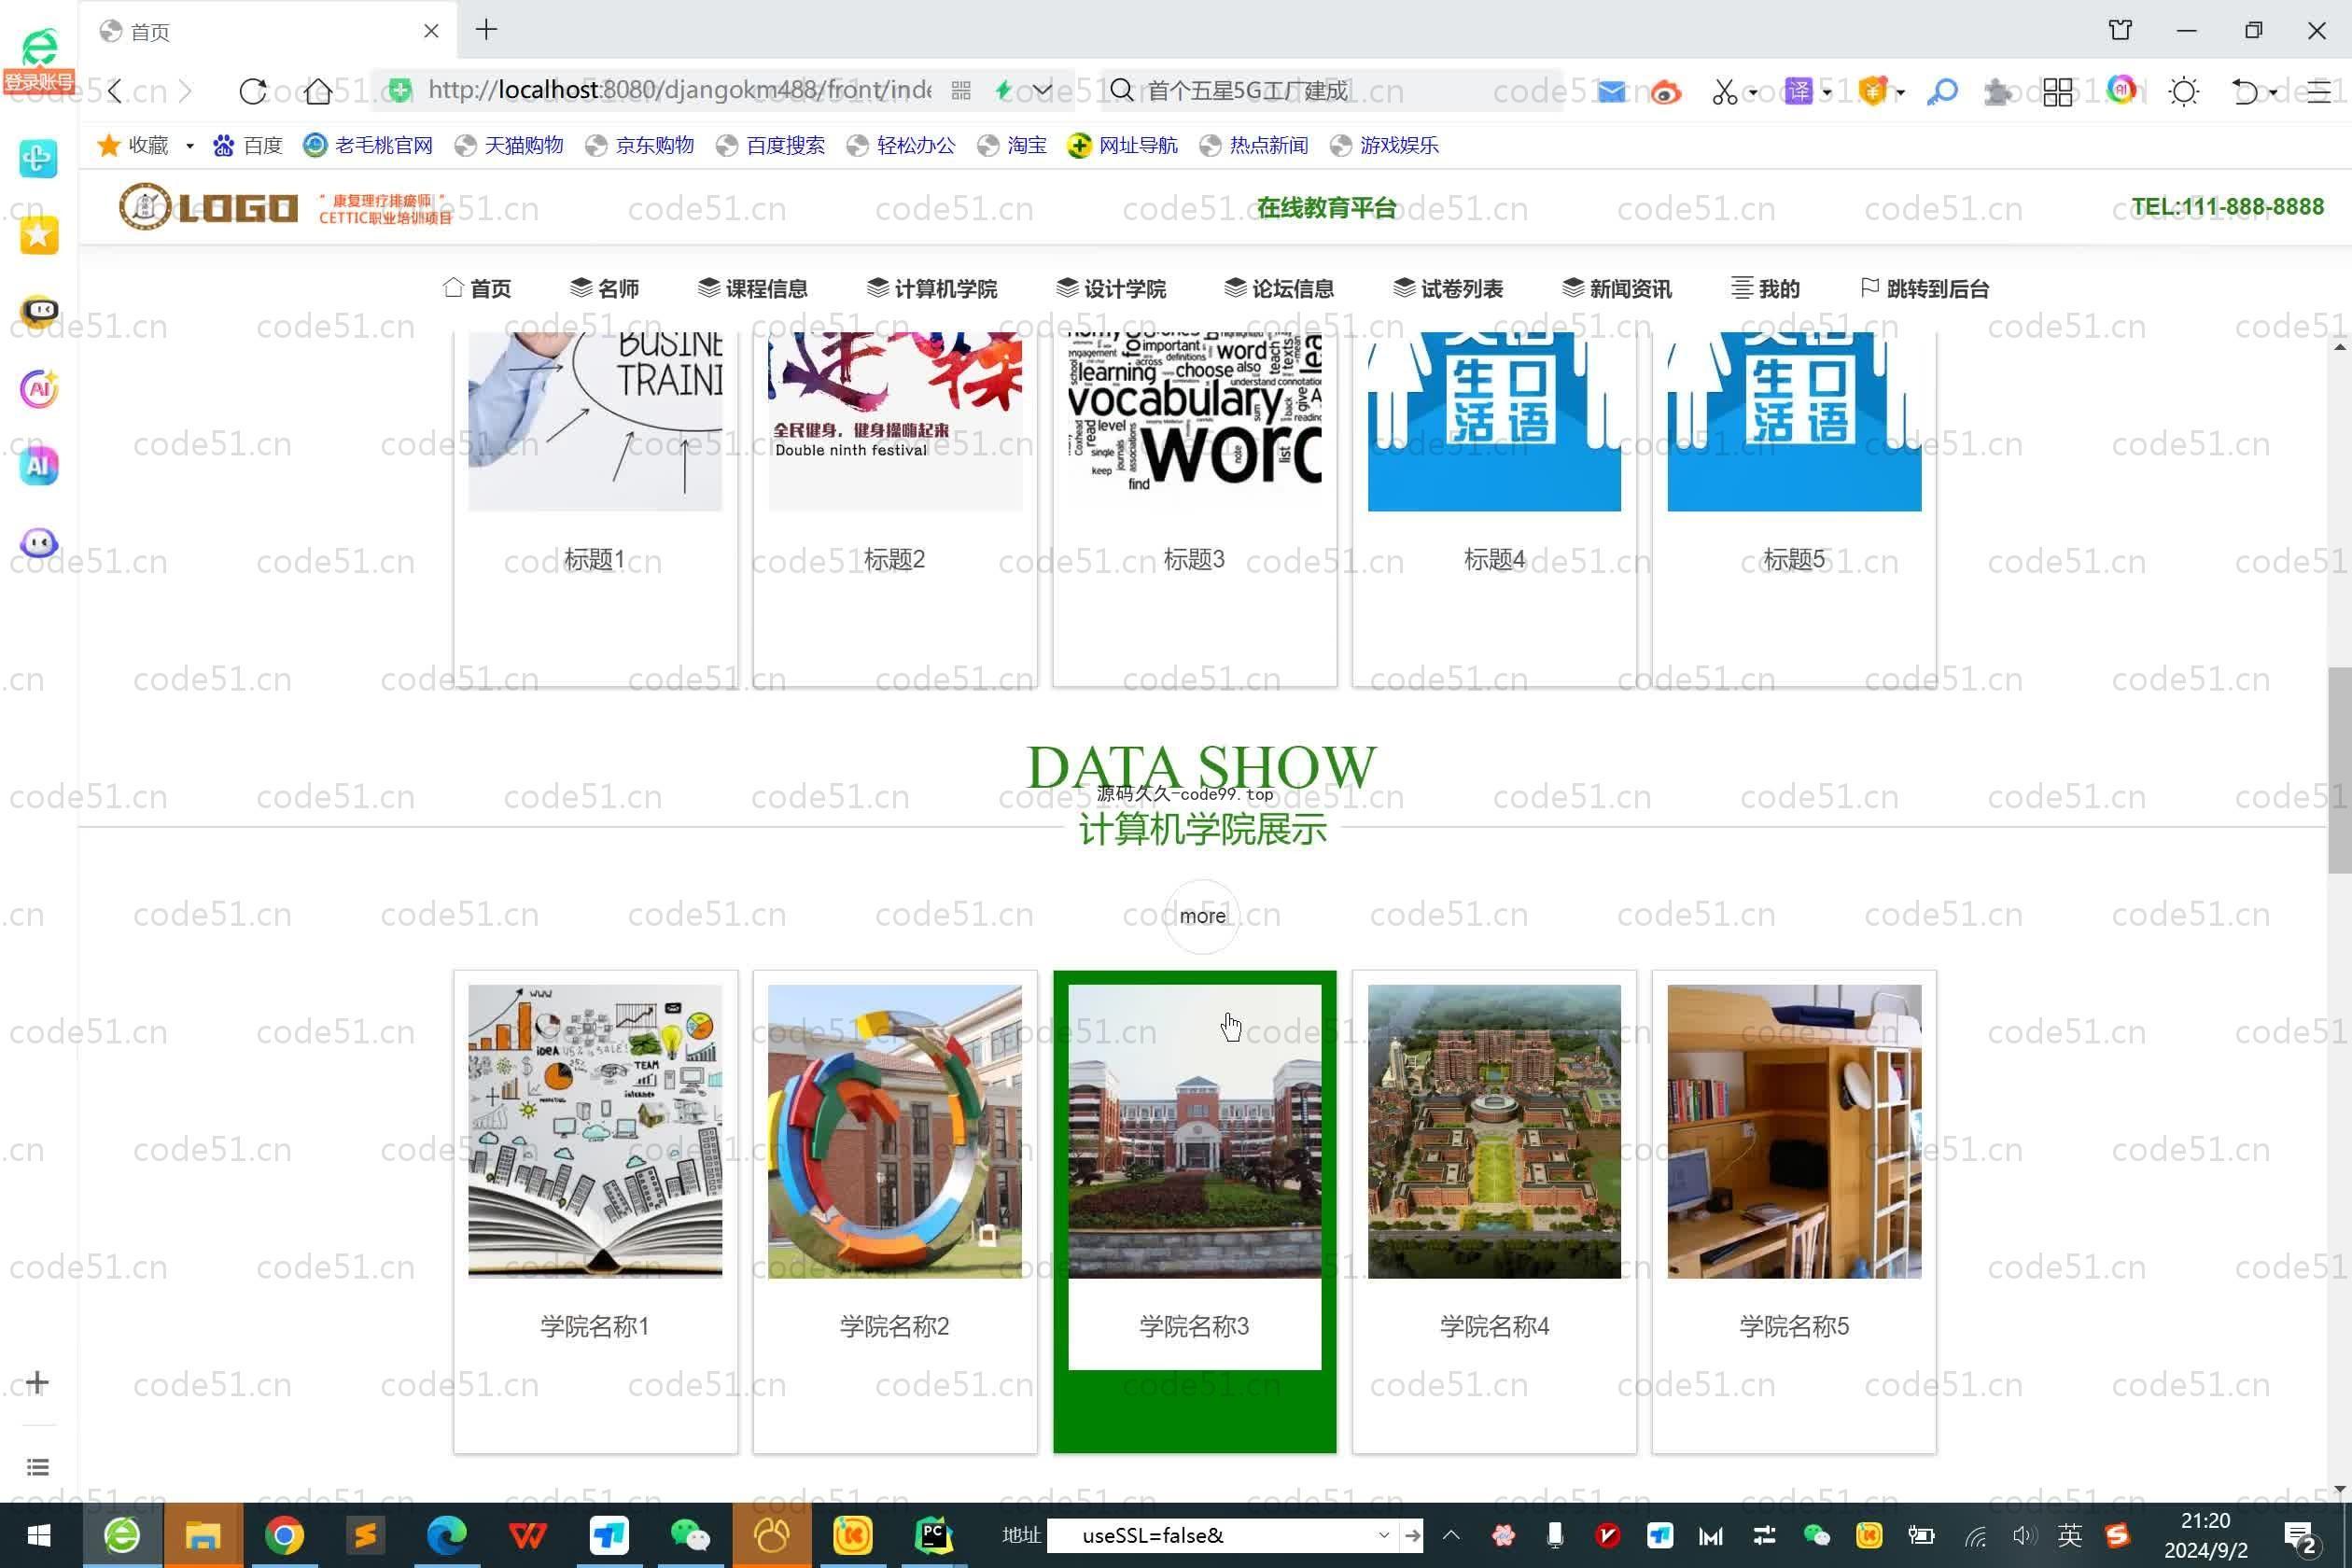
Task: Expand the address bar dropdown chevron
Action: (x=1042, y=91)
